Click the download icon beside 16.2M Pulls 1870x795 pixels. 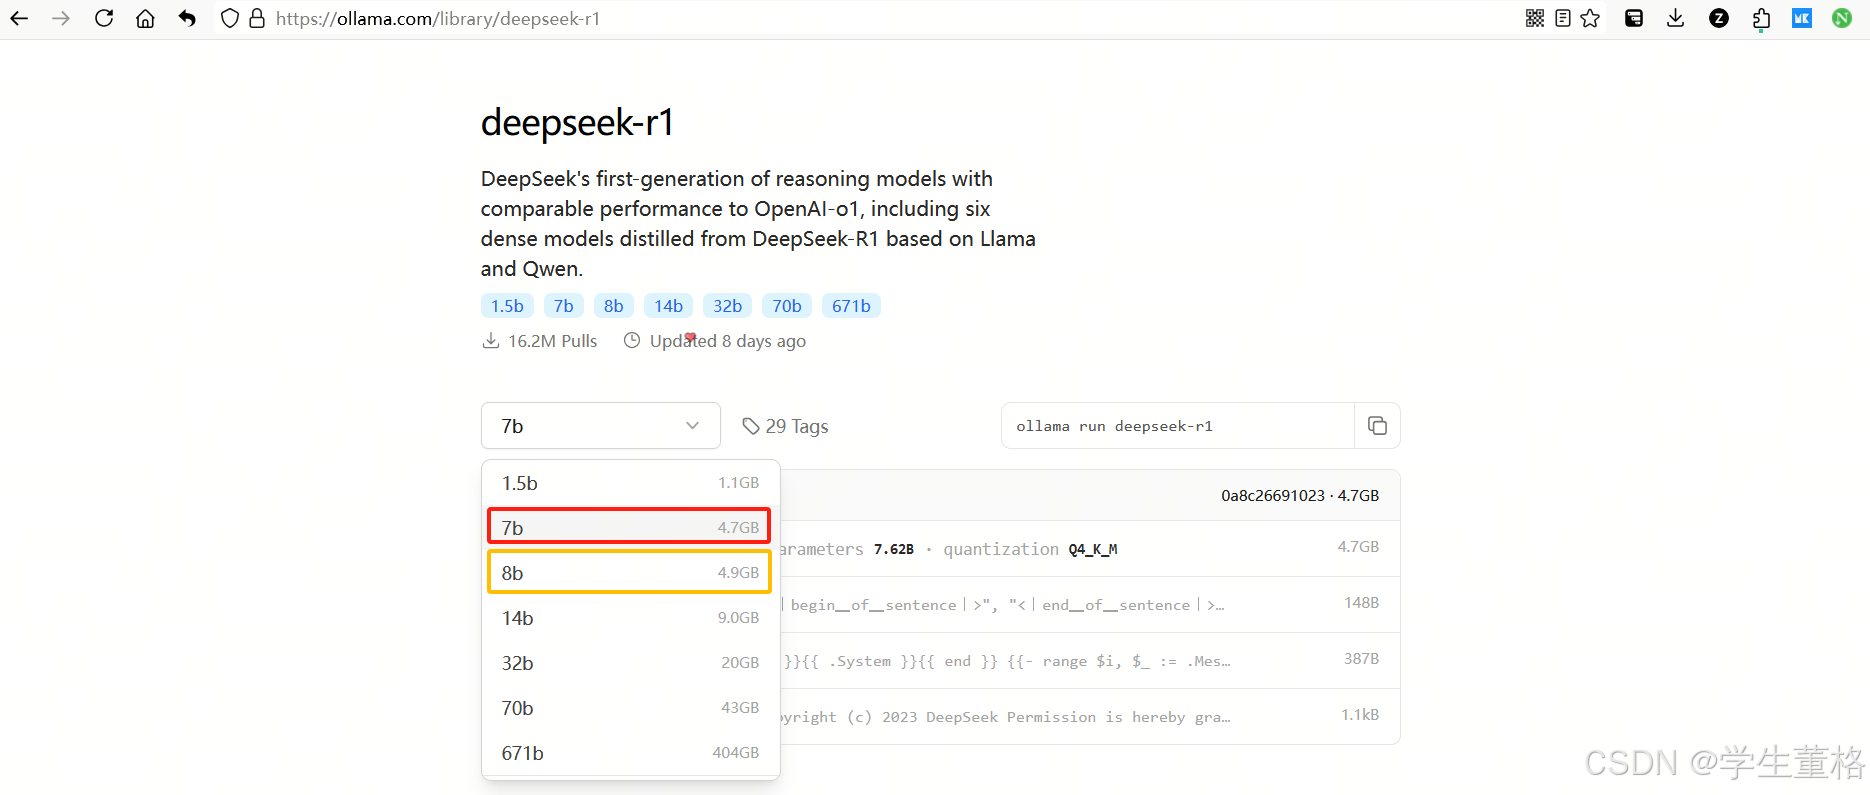pyautogui.click(x=491, y=341)
